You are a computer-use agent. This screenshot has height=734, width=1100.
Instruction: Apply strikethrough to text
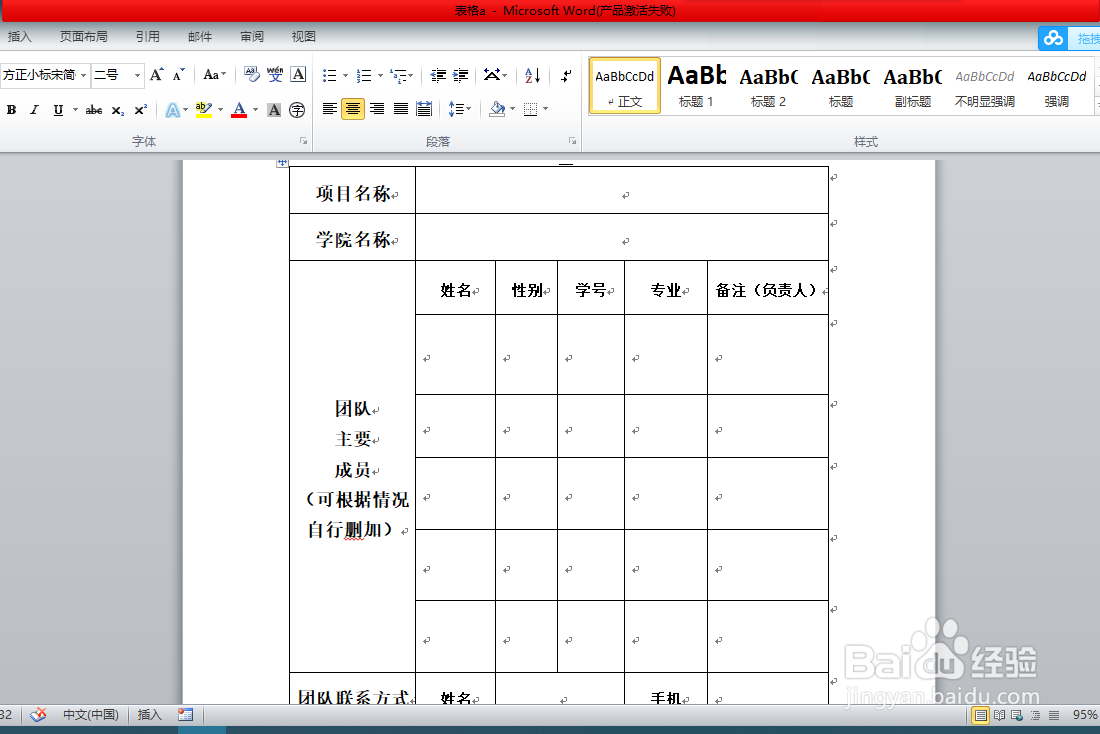[94, 109]
